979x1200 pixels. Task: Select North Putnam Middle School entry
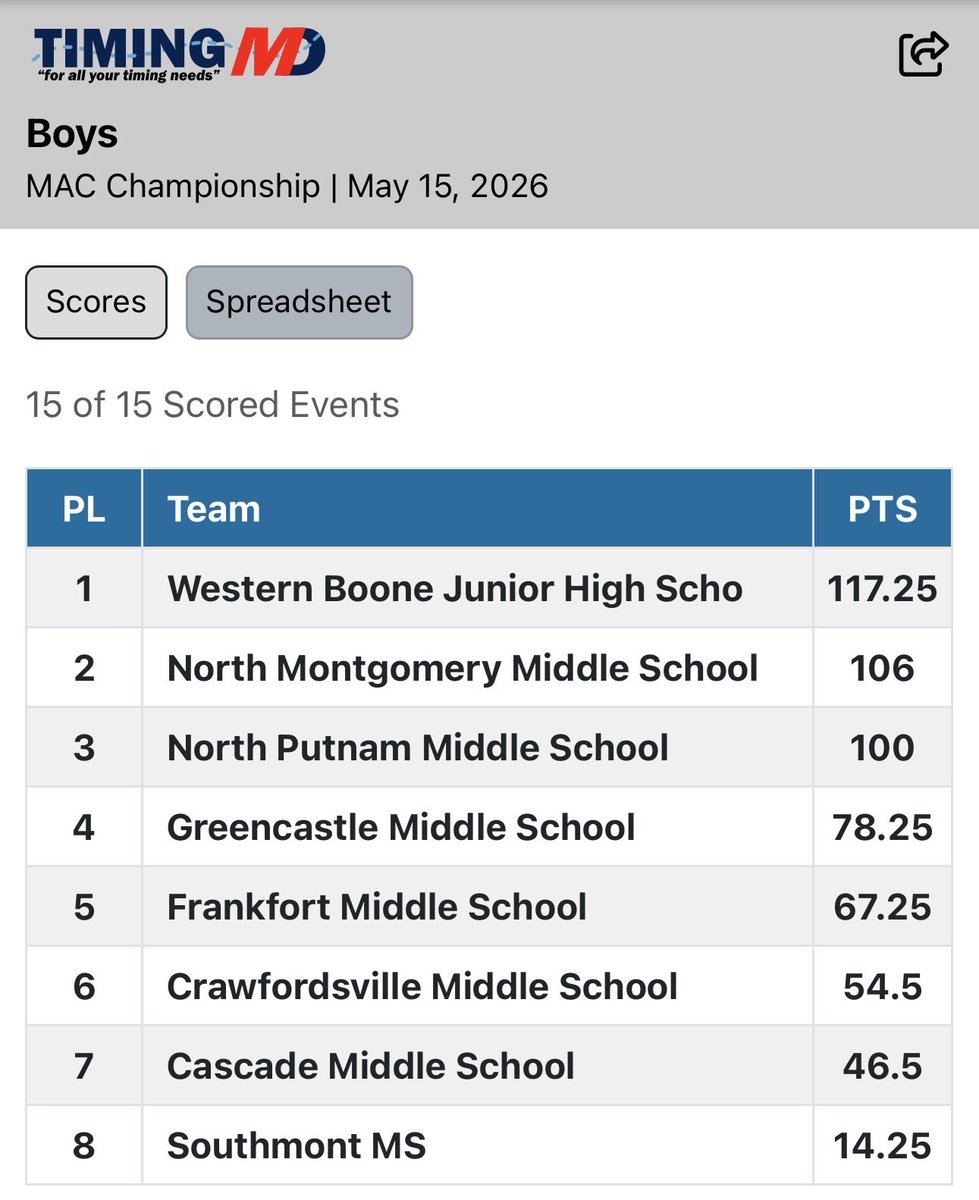pos(489,747)
